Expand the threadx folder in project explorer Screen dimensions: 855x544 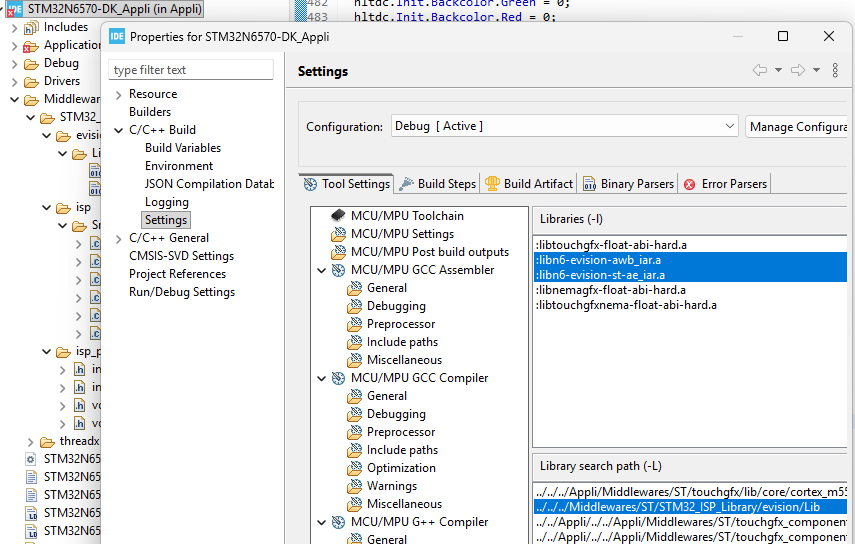31,442
